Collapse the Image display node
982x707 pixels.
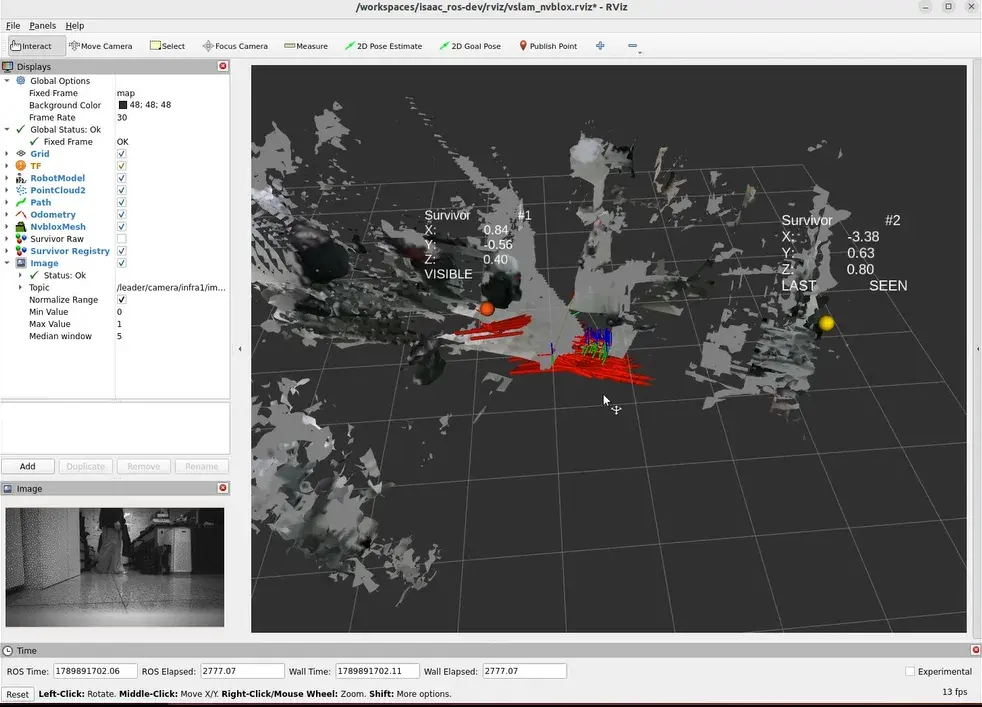tap(7, 263)
